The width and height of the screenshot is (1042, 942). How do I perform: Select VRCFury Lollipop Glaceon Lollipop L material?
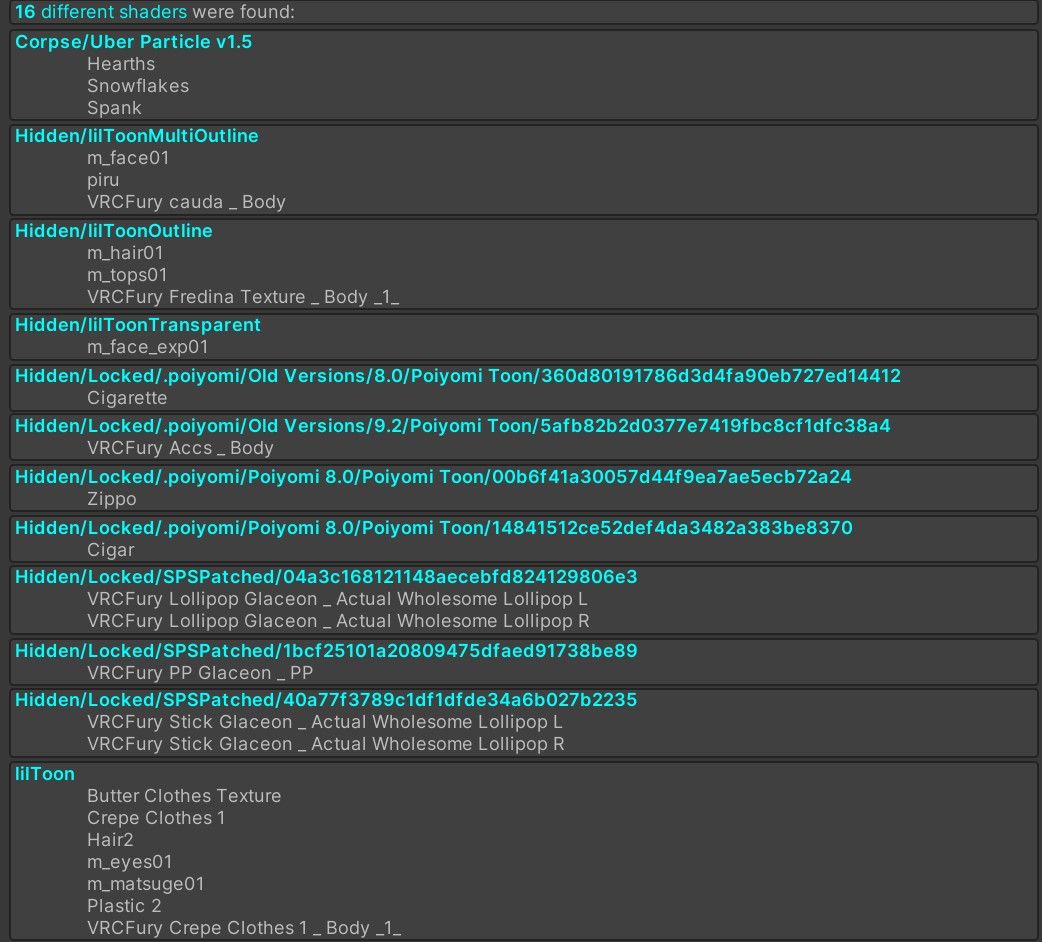coord(337,599)
